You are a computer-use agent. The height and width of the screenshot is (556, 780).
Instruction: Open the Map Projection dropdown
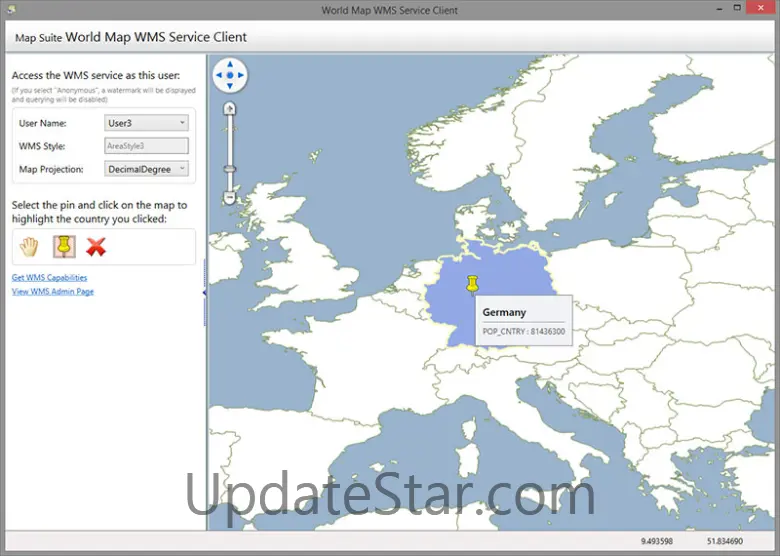146,169
